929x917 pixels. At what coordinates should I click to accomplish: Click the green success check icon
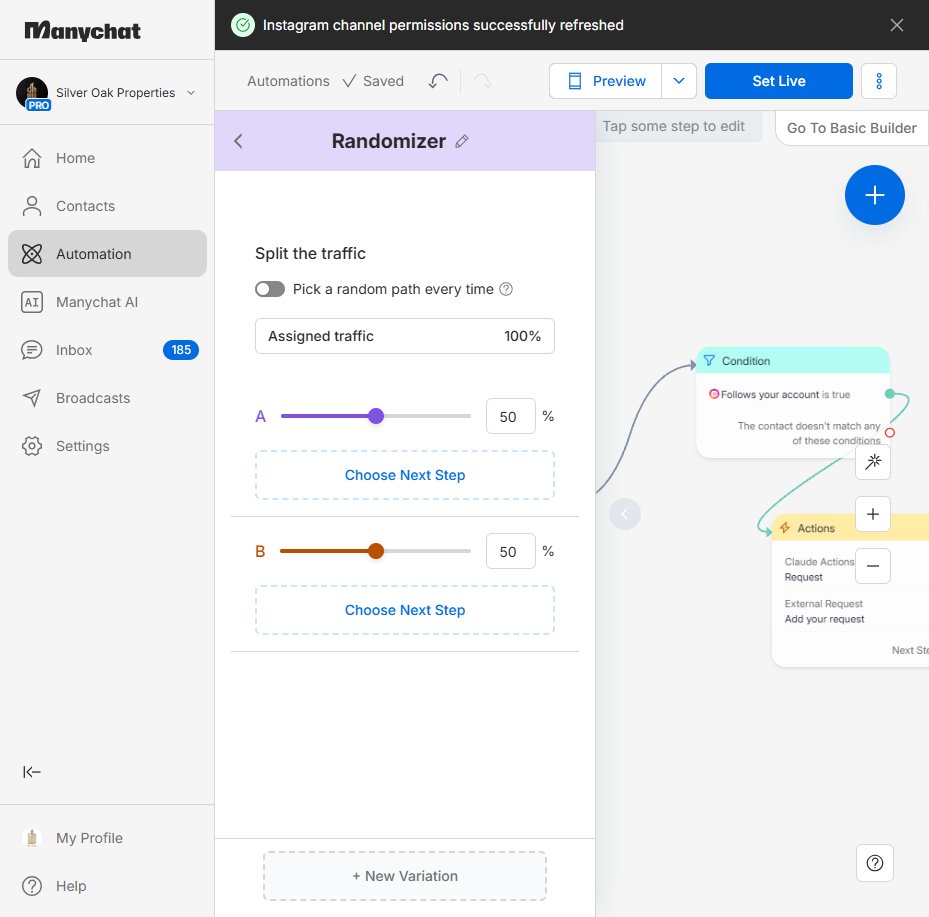click(243, 25)
